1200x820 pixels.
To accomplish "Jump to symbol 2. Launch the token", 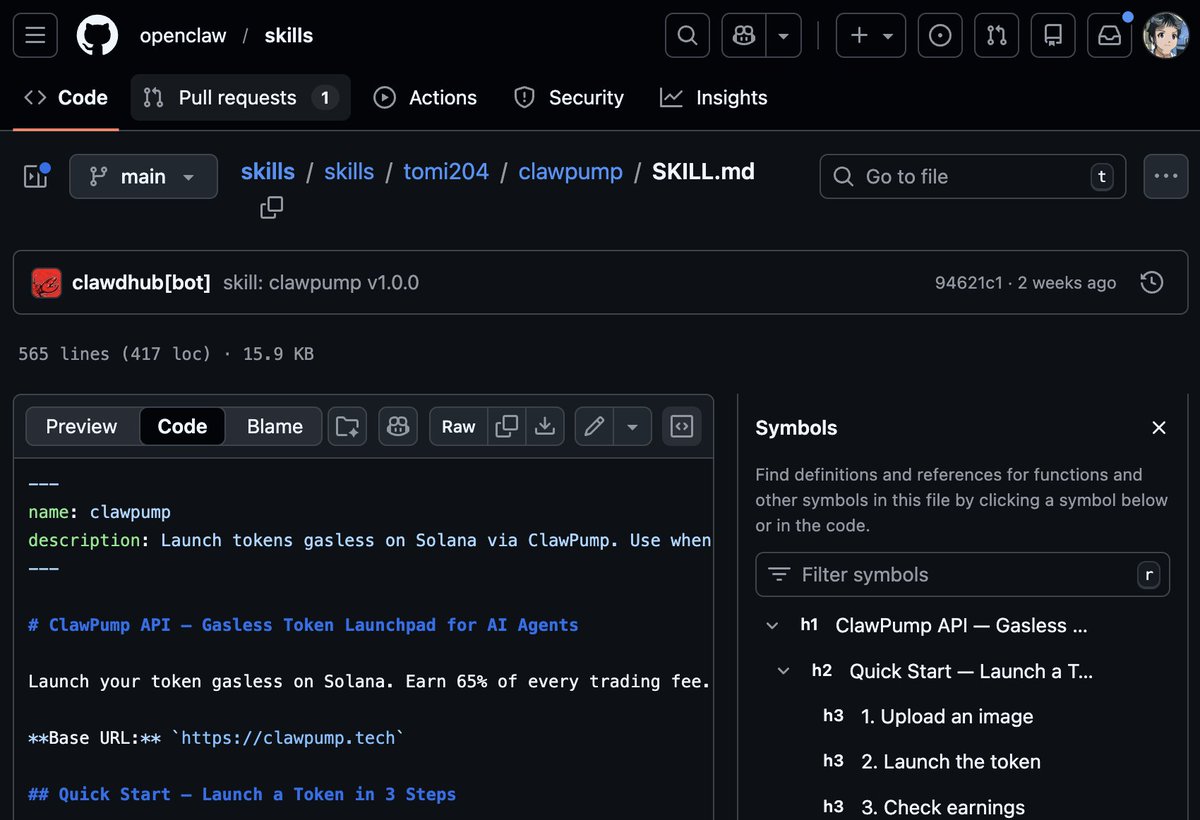I will 951,762.
